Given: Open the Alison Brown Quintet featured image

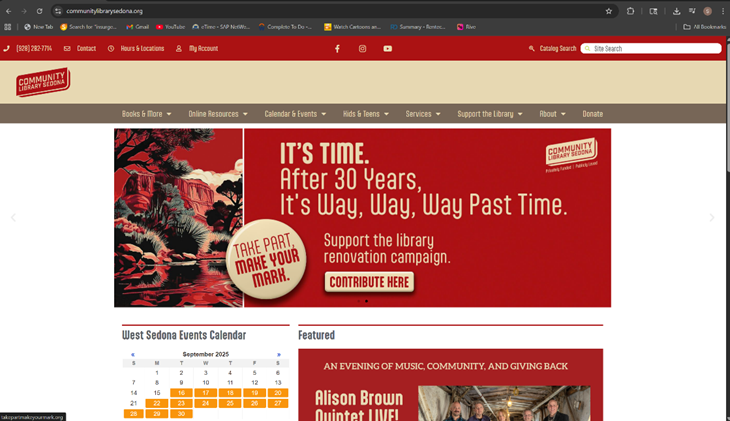Looking at the screenshot, I should tap(504, 403).
